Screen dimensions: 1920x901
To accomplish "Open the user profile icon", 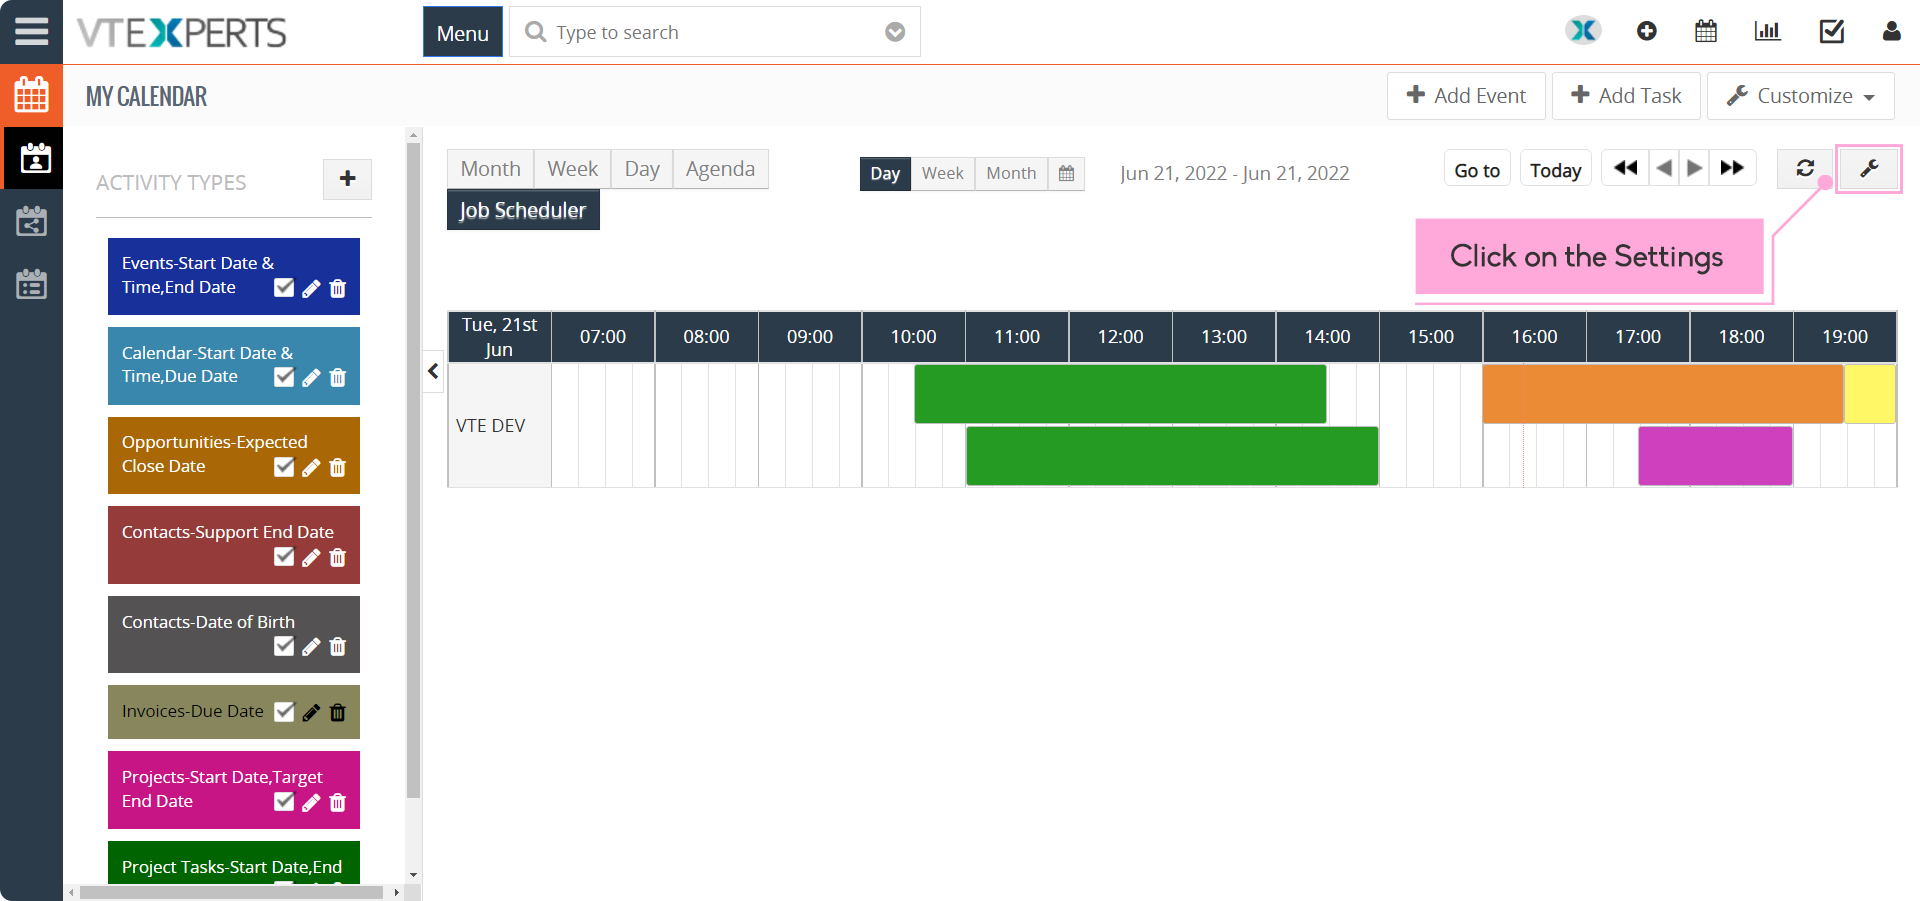I will pos(1891,31).
